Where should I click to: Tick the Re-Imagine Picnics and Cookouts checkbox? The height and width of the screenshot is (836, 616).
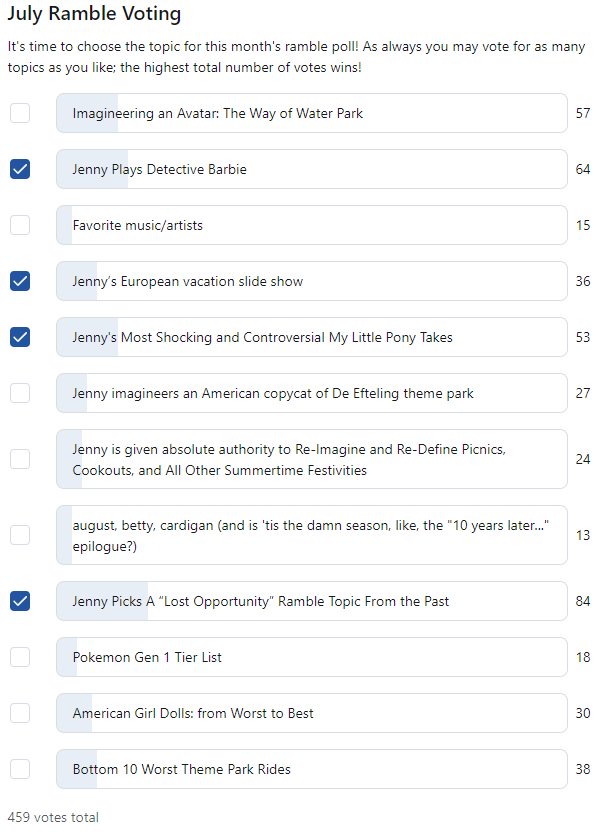20,459
